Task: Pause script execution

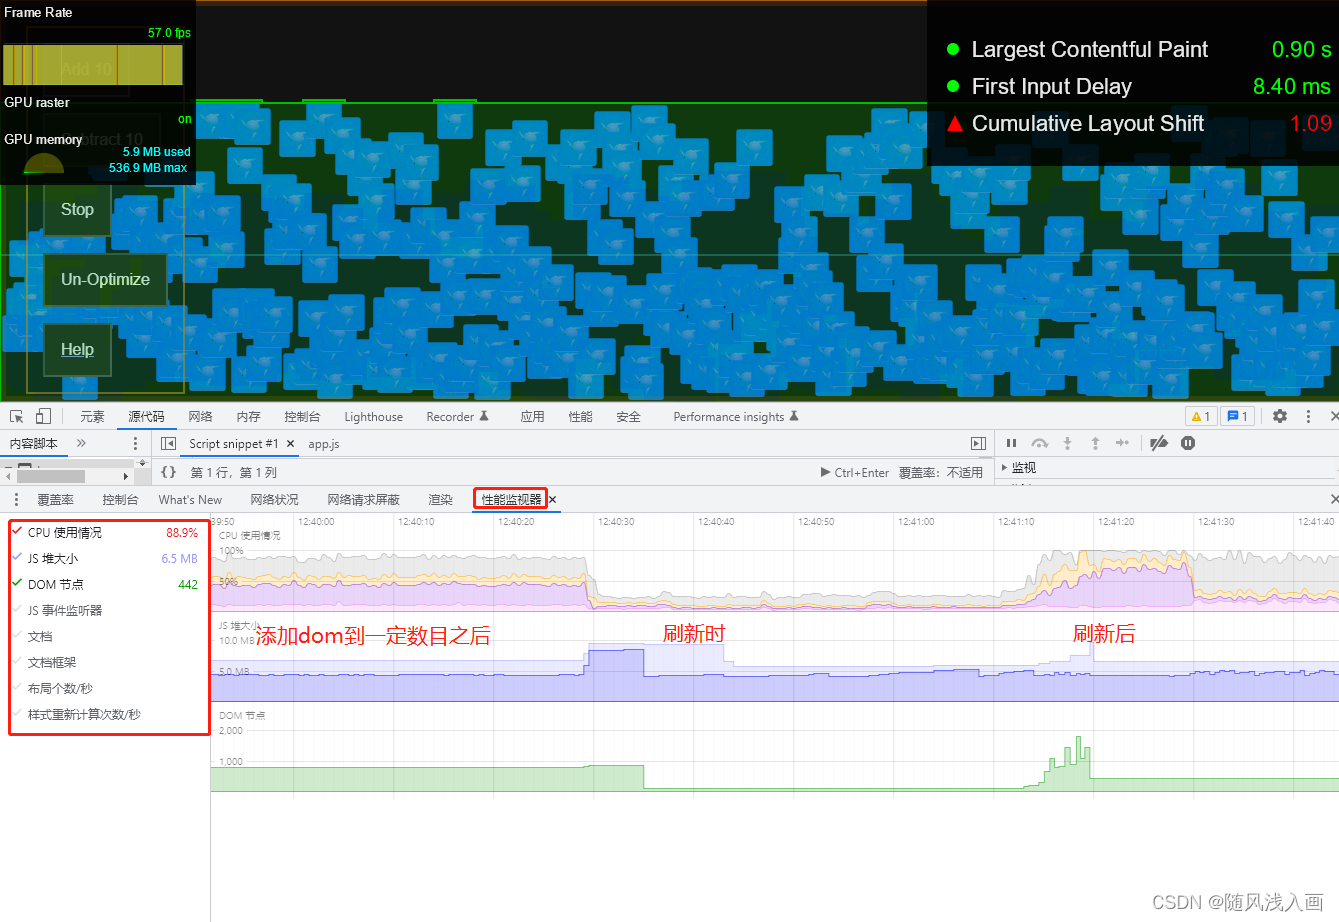Action: coord(1011,443)
